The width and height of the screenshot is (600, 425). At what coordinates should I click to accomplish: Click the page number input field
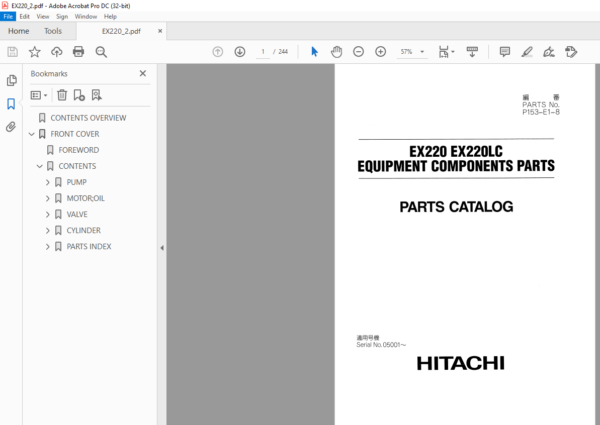[x=262, y=52]
